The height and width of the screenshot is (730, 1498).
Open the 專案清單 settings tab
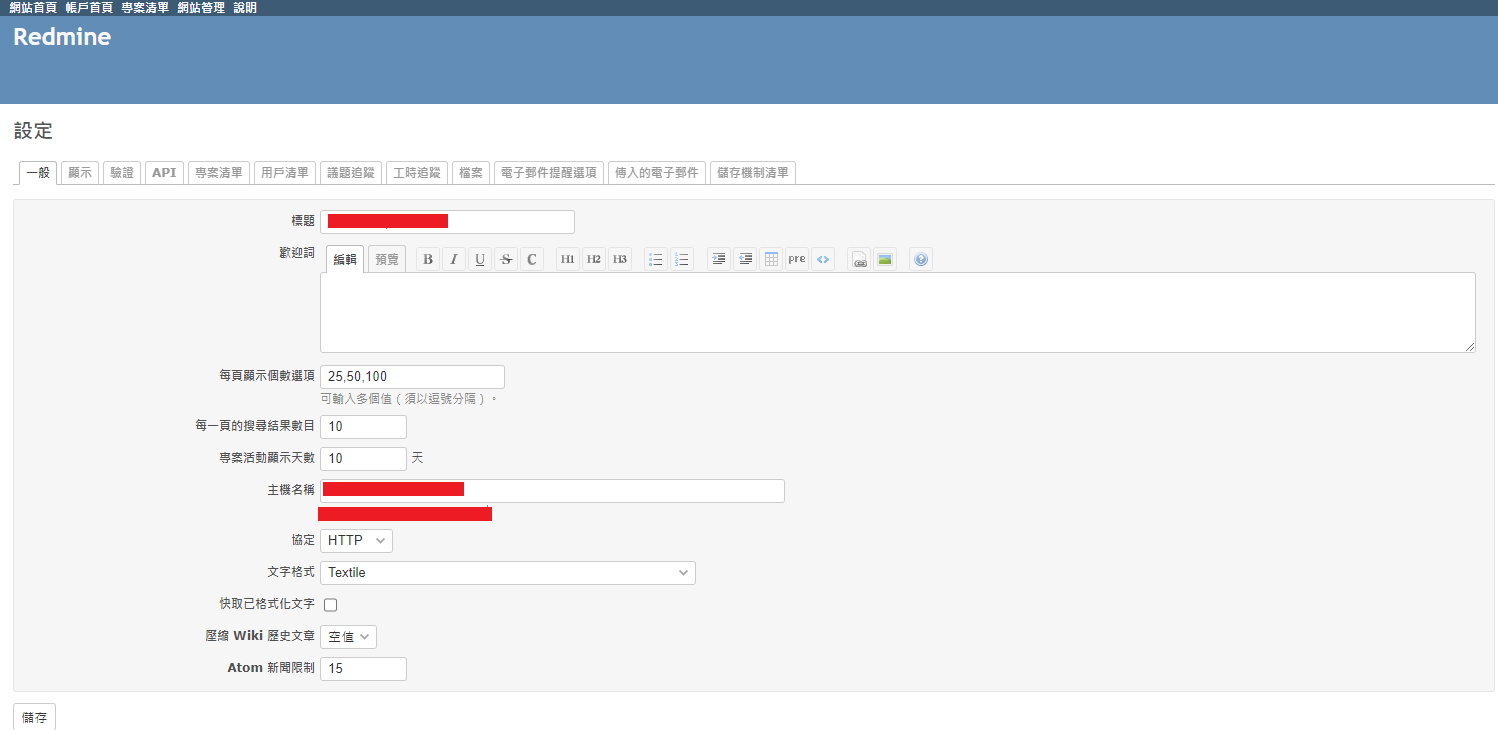(219, 173)
